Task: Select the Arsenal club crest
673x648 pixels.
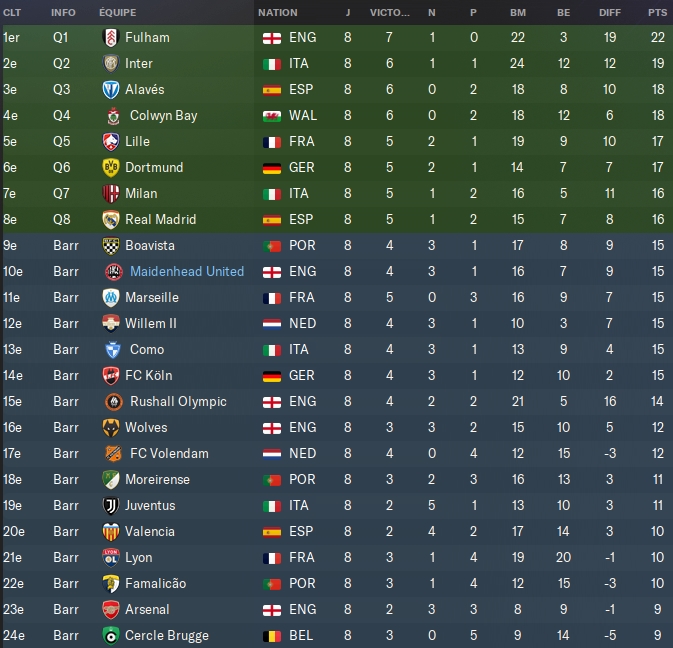Action: click(112, 609)
